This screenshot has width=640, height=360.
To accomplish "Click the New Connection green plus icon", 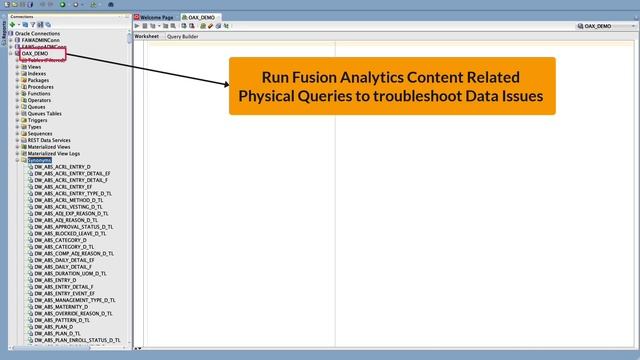I will pos(12,24).
